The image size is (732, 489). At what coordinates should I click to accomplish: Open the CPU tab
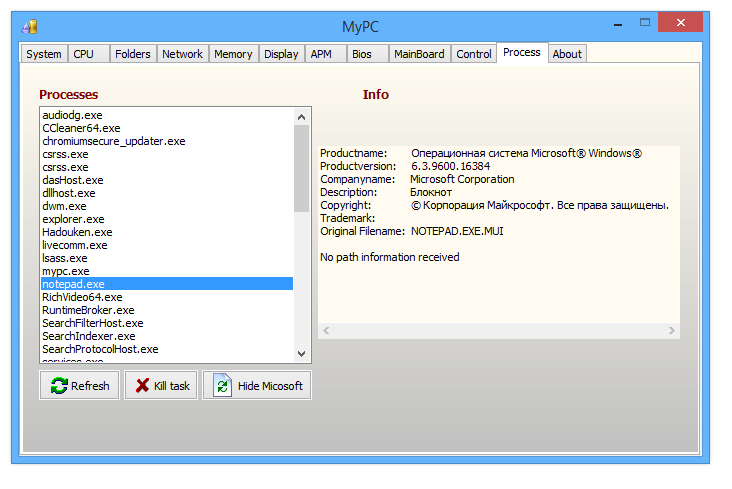89,54
